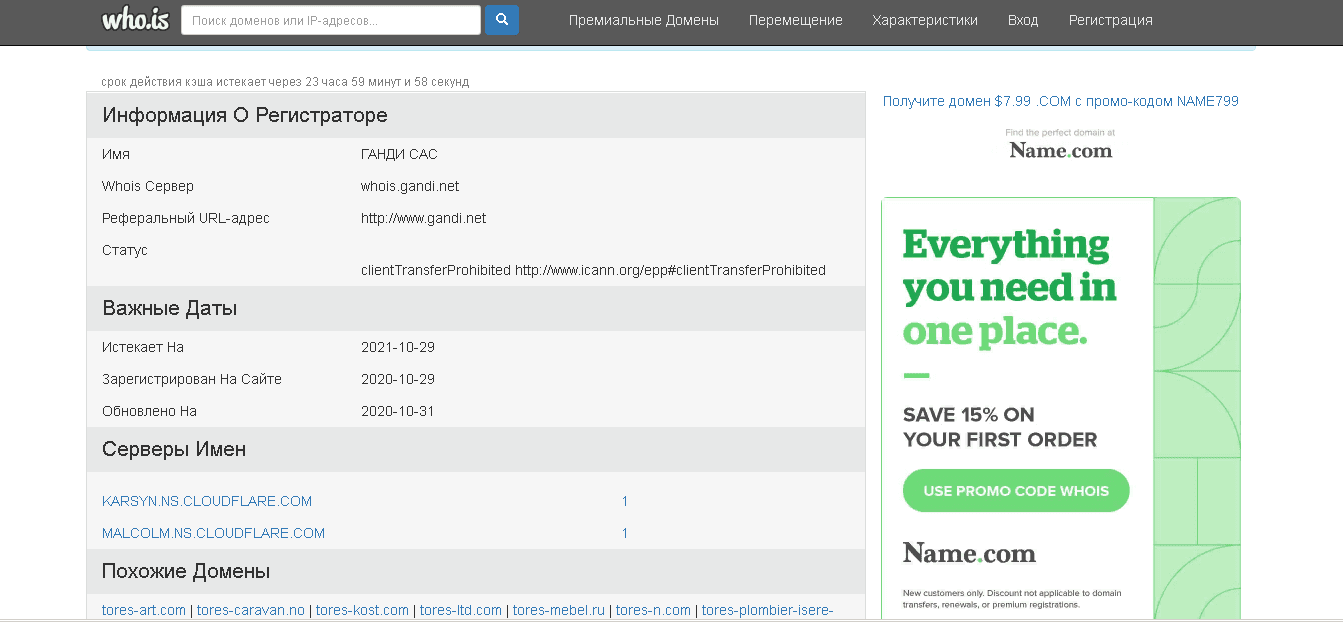Open the Премиальные Домены menu item
The width and height of the screenshot is (1343, 622).
click(x=643, y=20)
